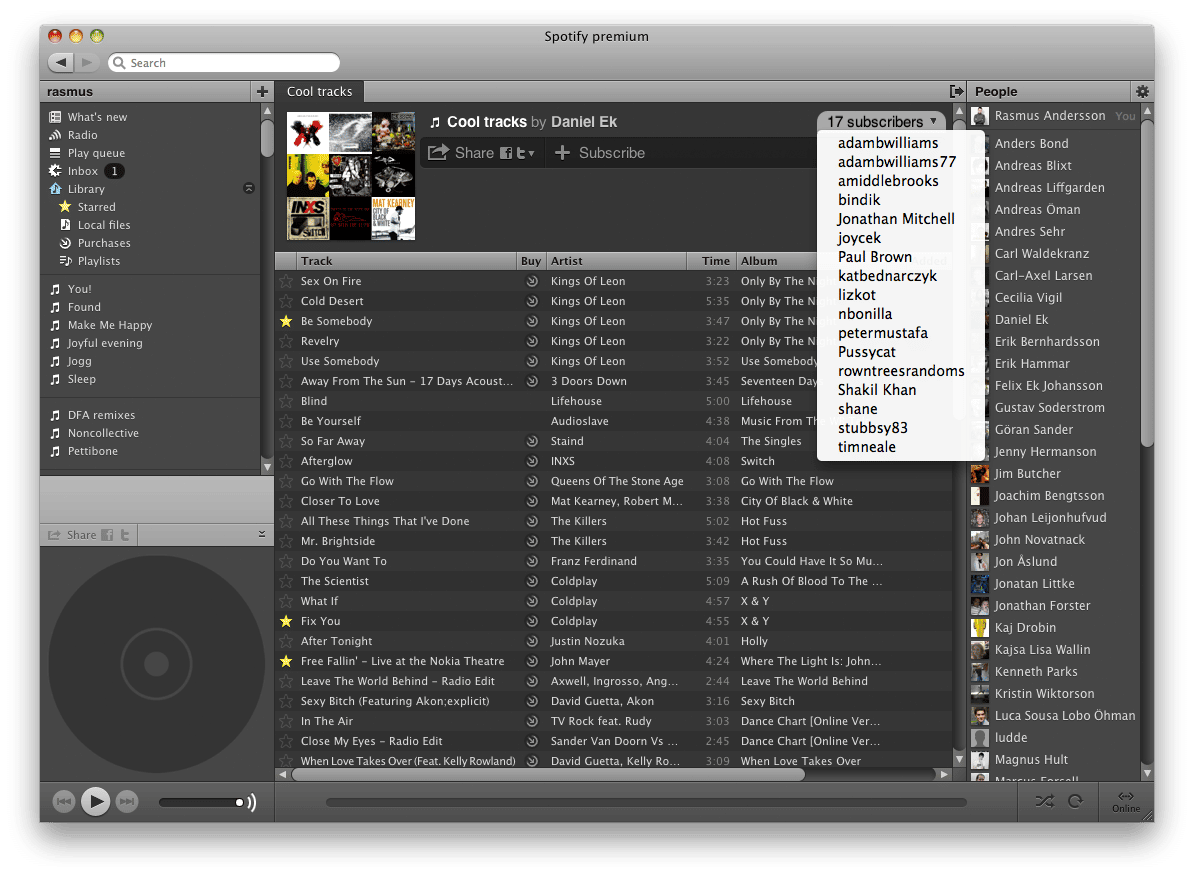The image size is (1194, 877).
Task: Select subscriber Jonathan Mitchell from the list
Action: coord(896,219)
